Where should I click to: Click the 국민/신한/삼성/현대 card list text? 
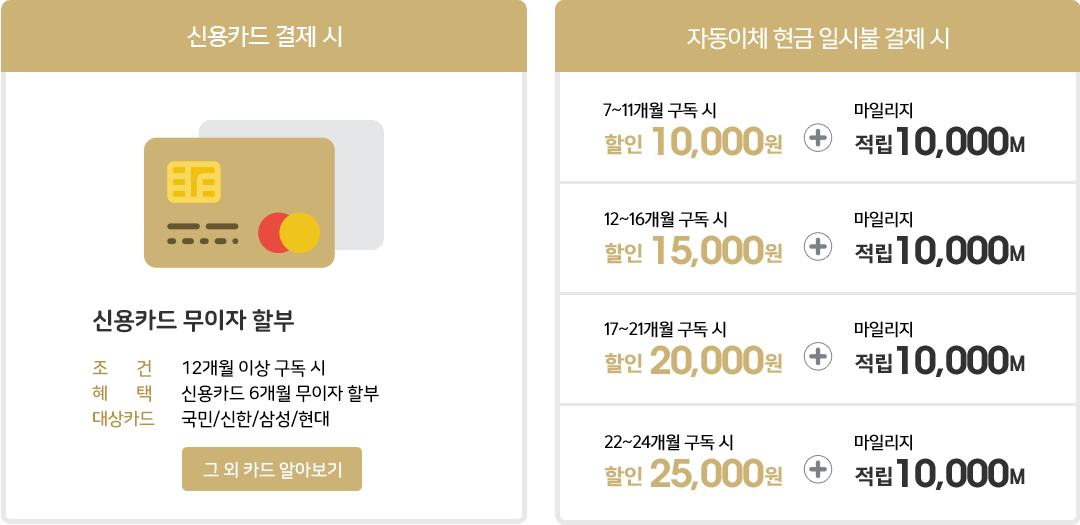pos(256,418)
